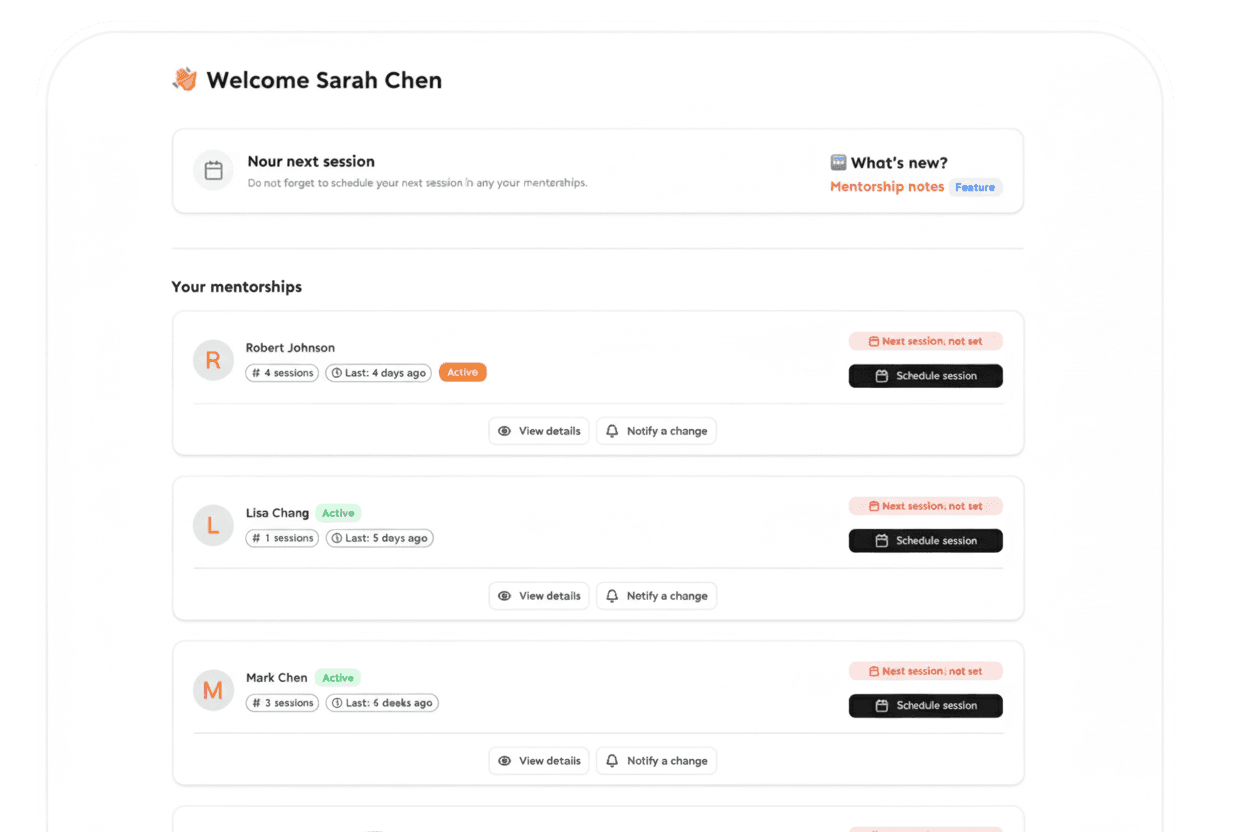Notify a change for Lisa Chang
Screen dimensions: 1248x832
[656, 596]
